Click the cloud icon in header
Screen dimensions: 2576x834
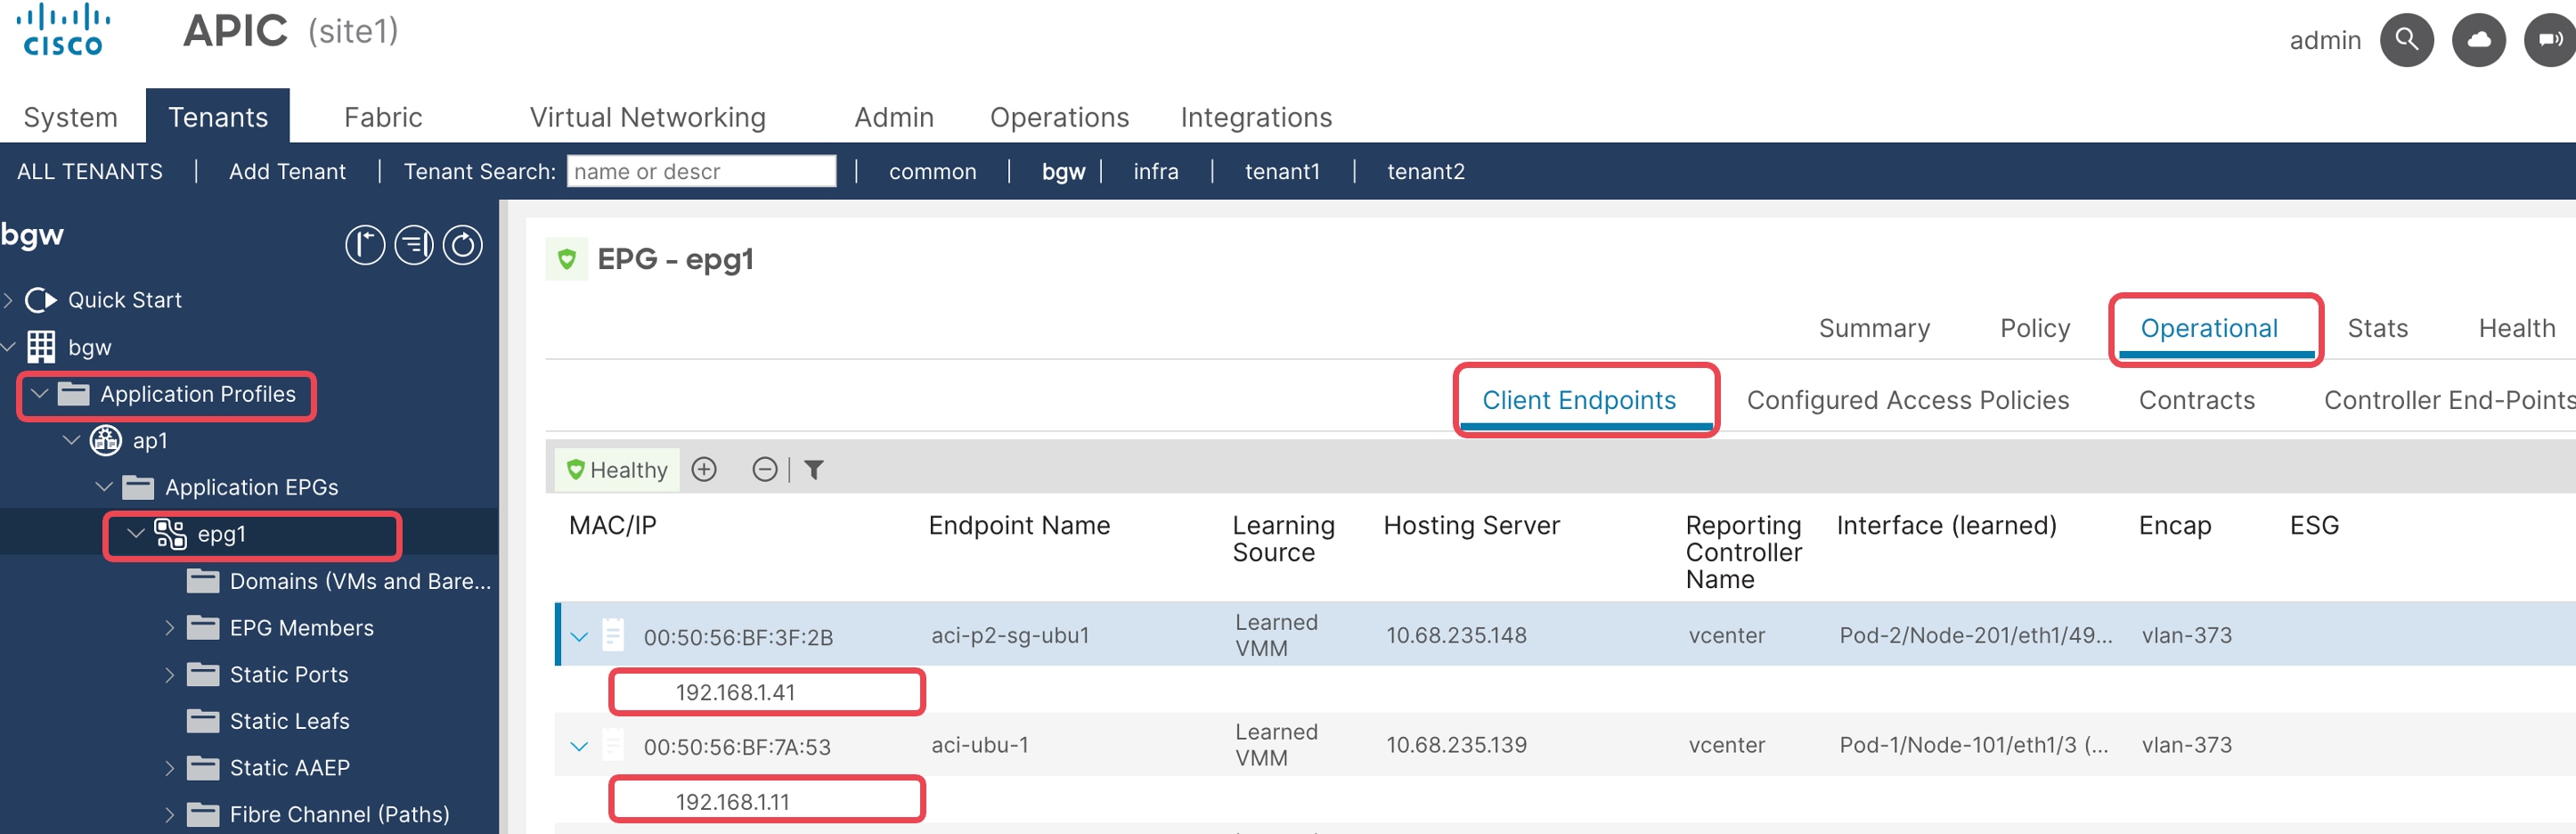2478,40
